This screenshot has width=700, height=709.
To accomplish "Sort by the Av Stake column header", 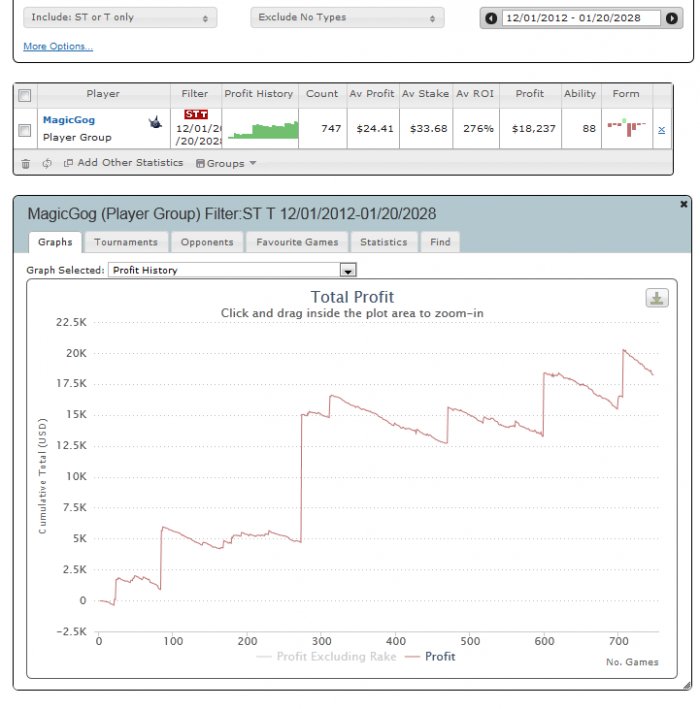I will pyautogui.click(x=426, y=94).
